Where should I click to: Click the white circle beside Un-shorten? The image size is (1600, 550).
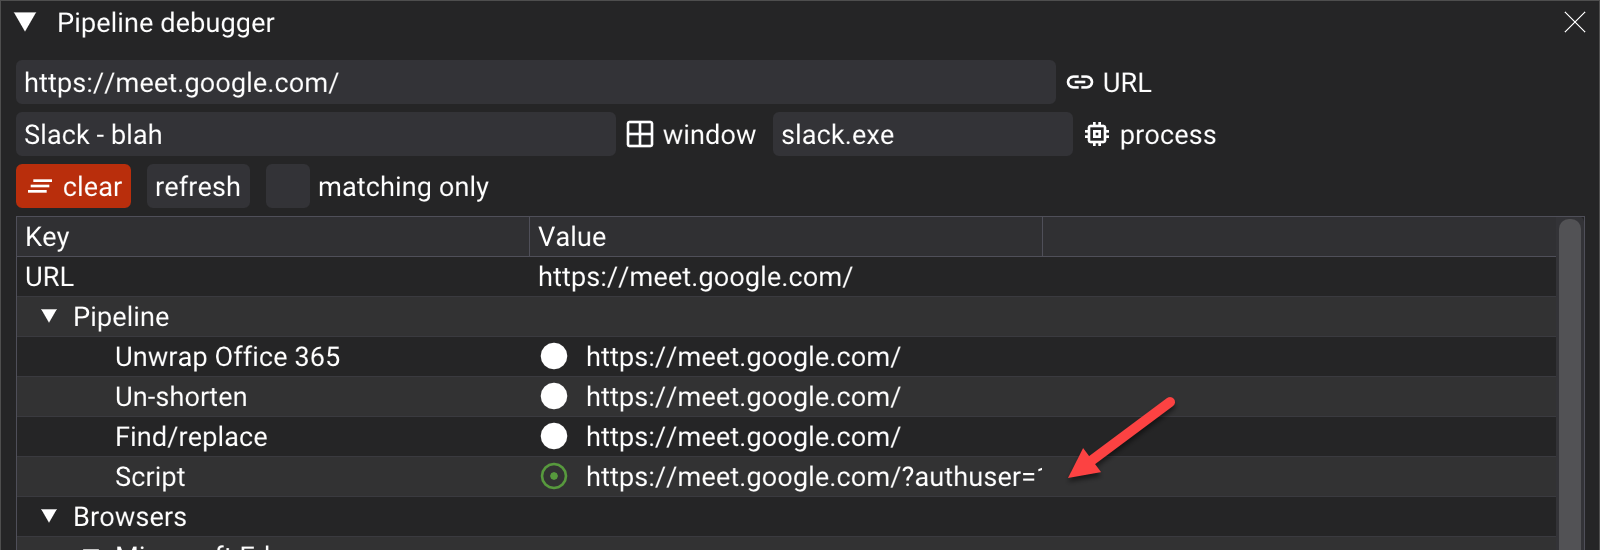point(554,396)
